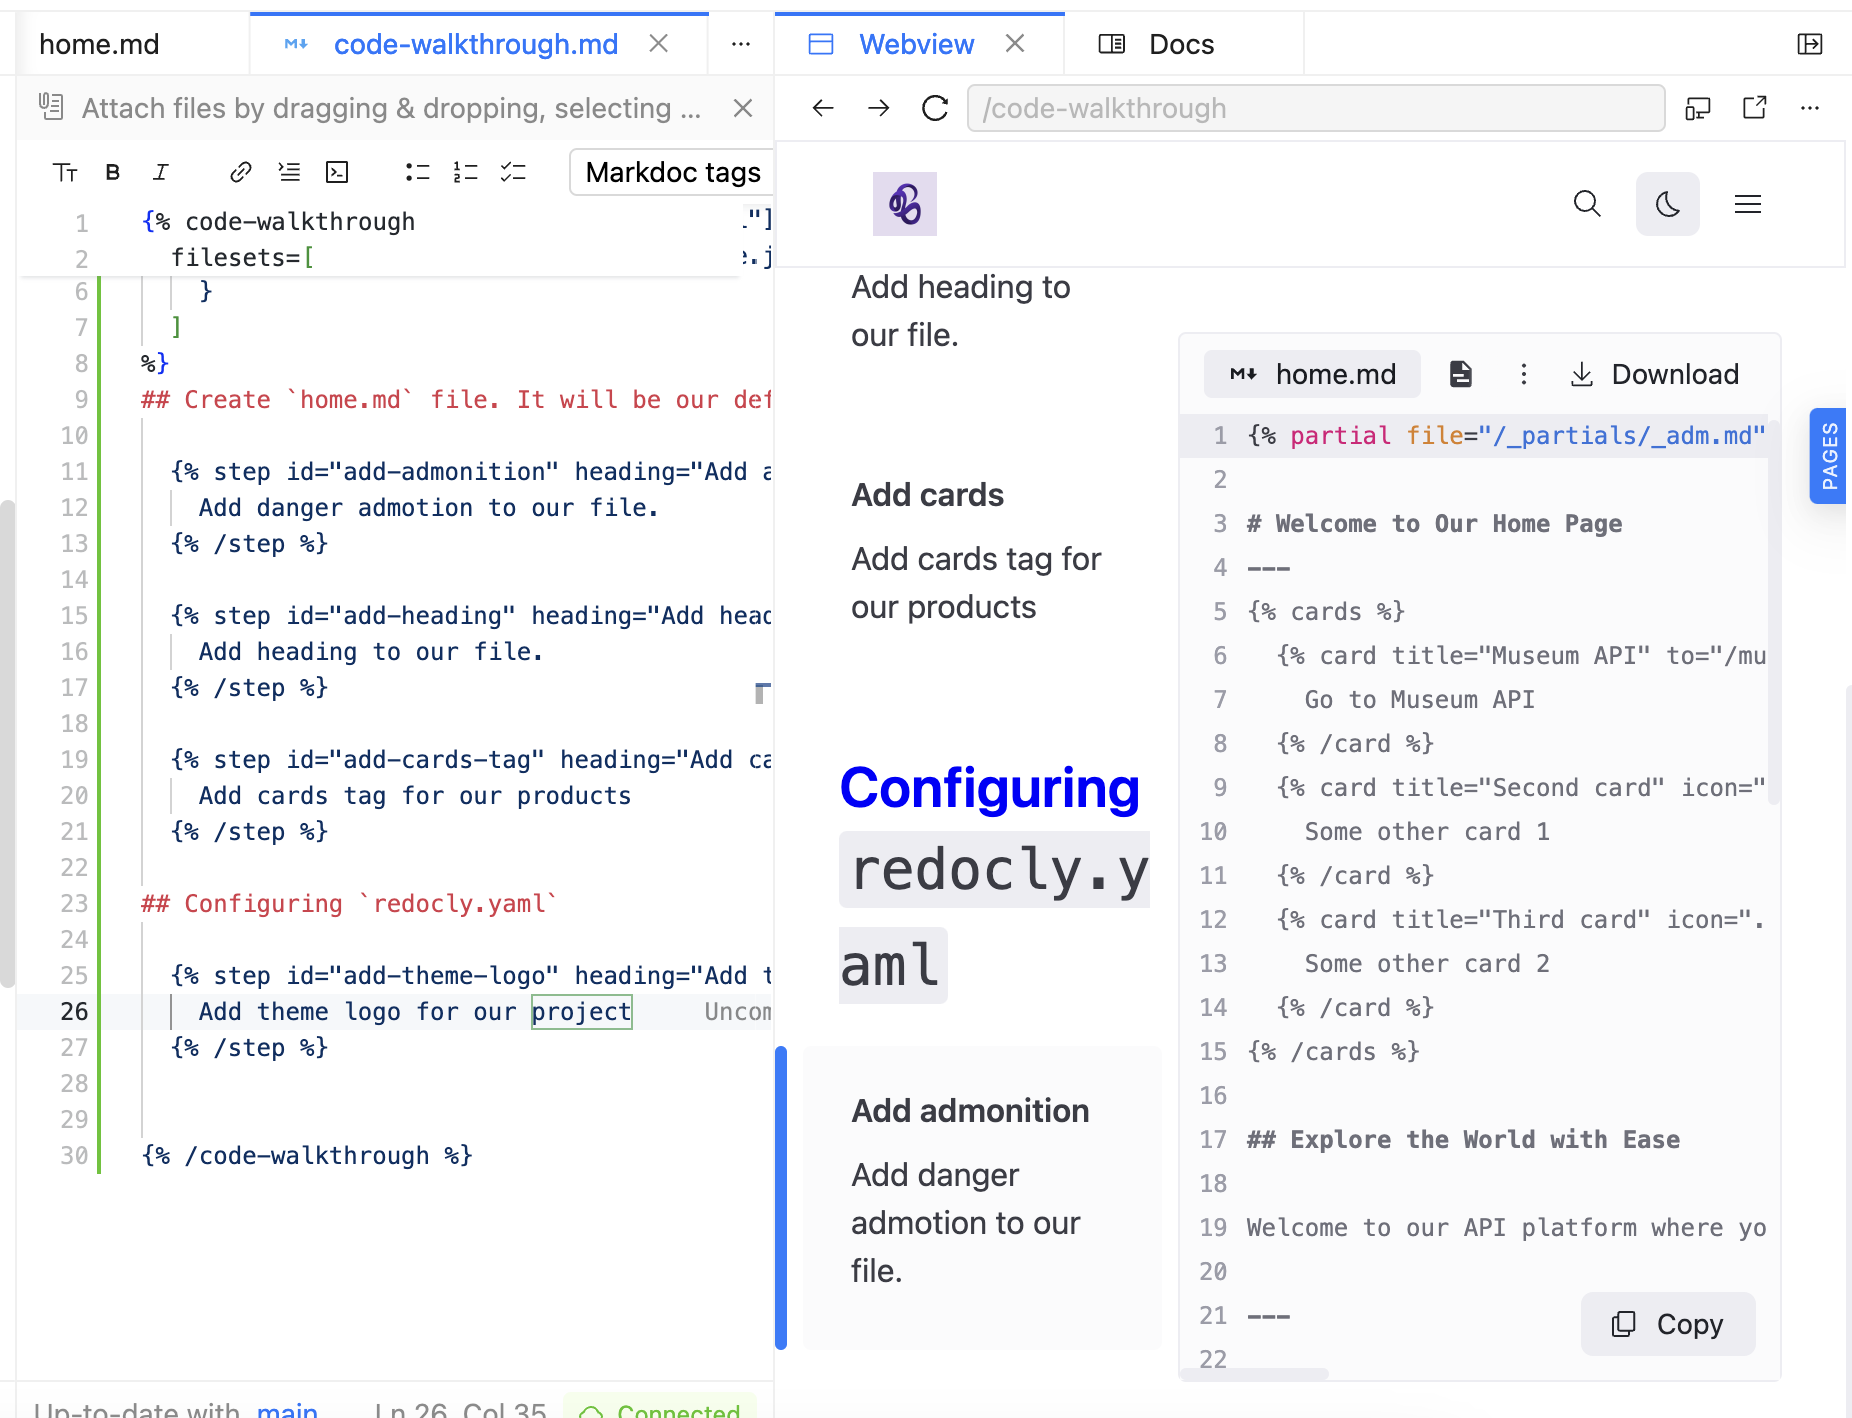
Task: Download the home.md file
Action: pos(1654,374)
